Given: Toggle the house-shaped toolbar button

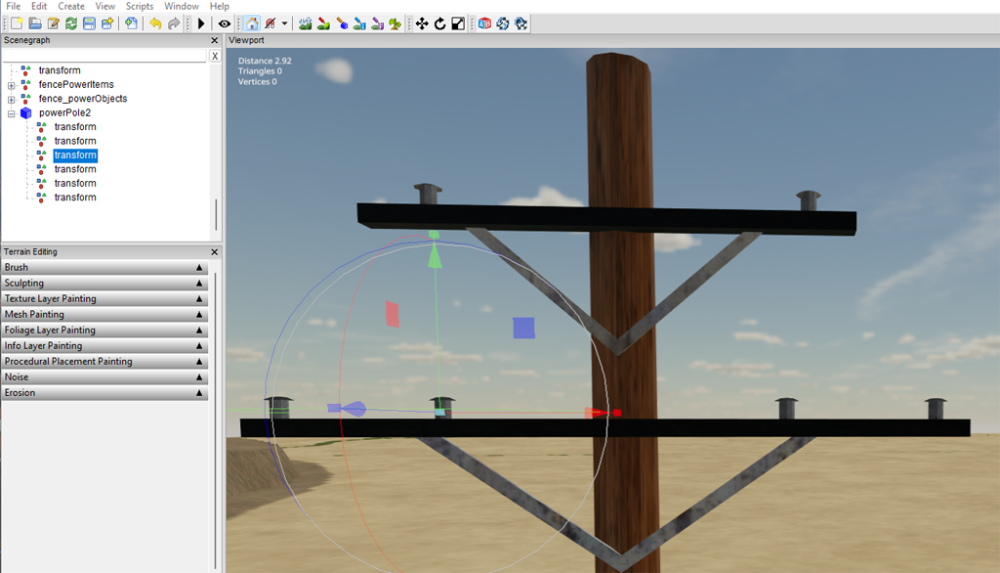Looking at the screenshot, I should coord(252,23).
